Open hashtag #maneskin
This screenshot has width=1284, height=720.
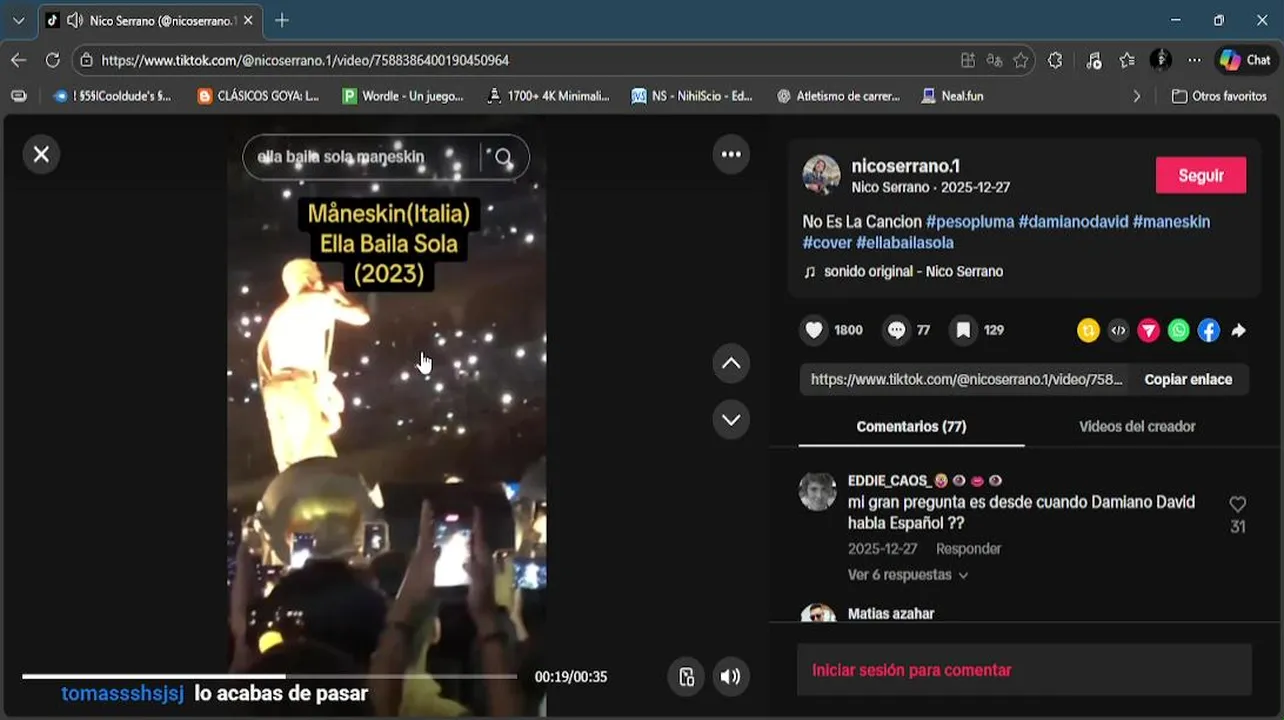[x=1171, y=222]
